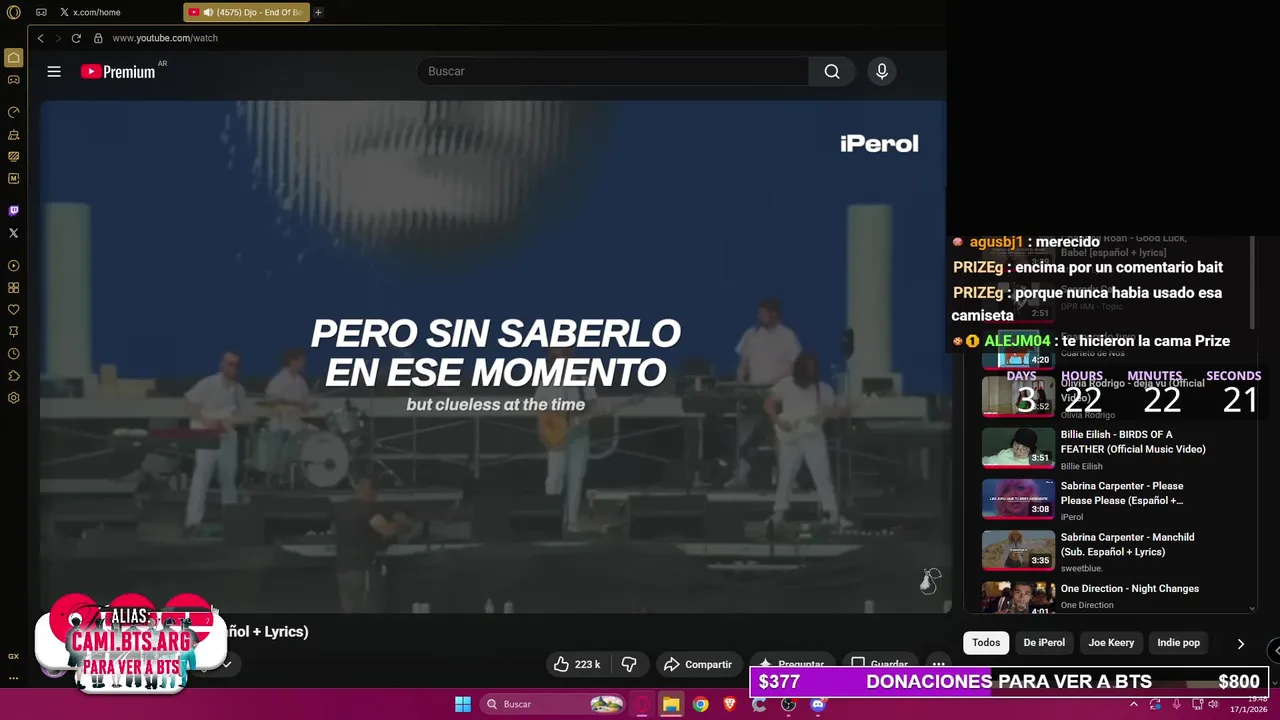Go back with the browser back arrow
This screenshot has width=1280, height=720.
click(40, 38)
